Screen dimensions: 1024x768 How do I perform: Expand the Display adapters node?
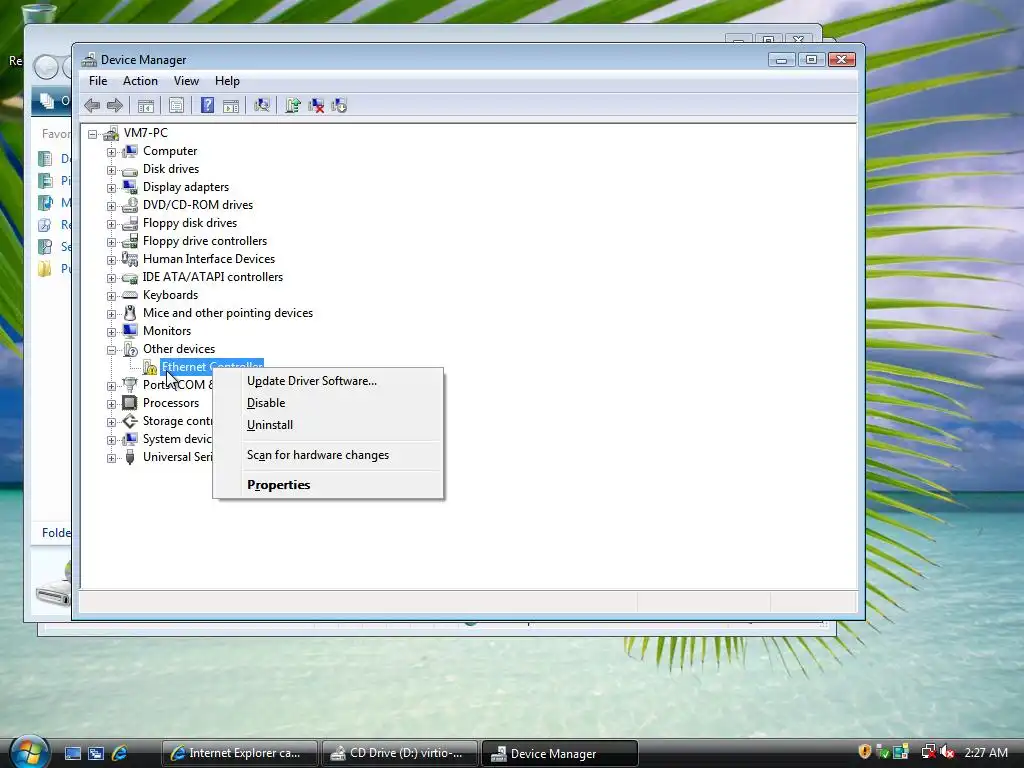pos(111,187)
